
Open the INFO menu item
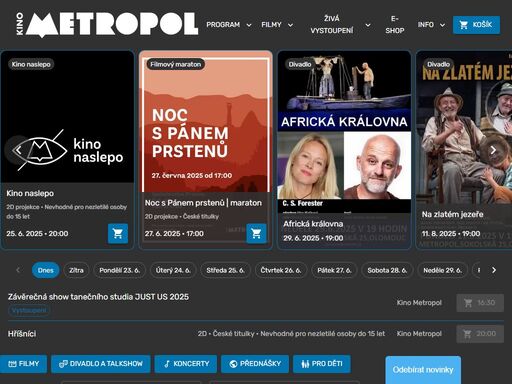(426, 25)
